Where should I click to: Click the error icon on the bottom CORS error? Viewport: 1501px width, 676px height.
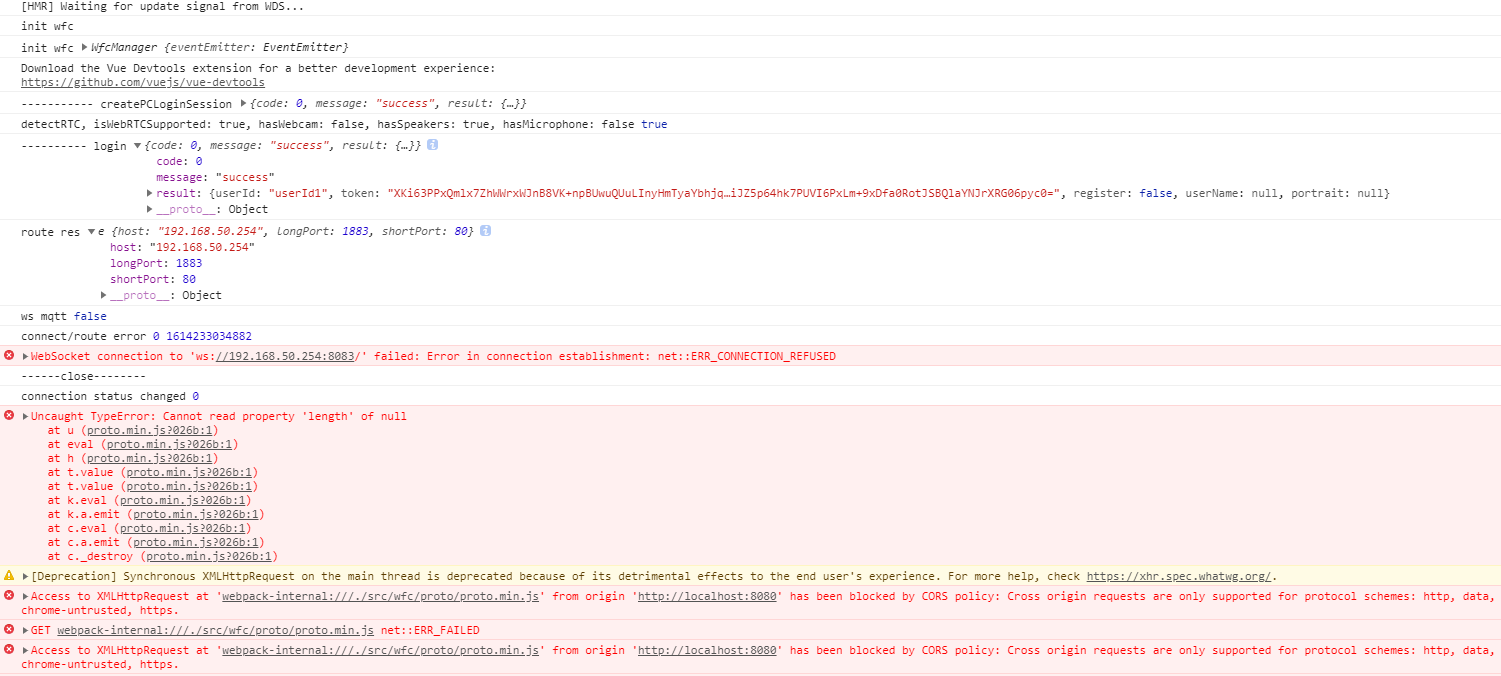9,650
